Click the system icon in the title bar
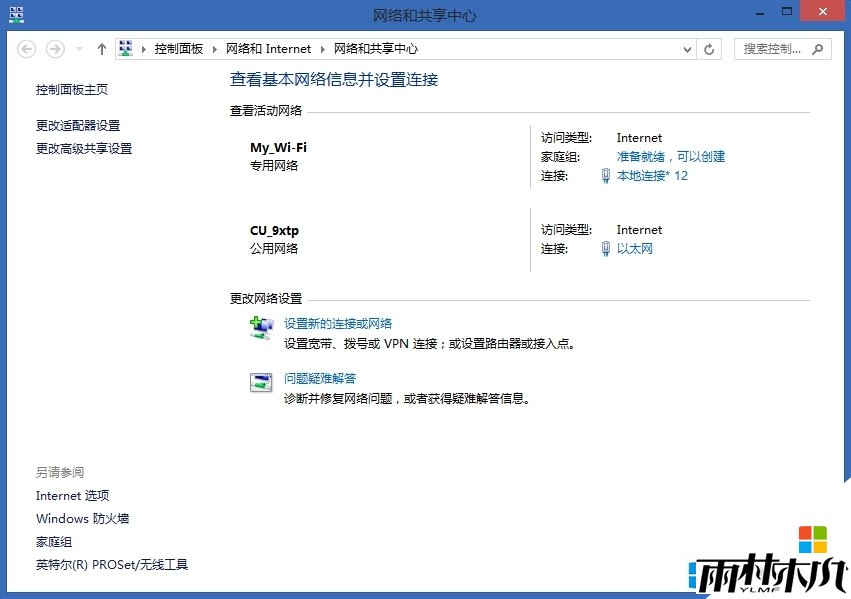851x599 pixels. 15,13
